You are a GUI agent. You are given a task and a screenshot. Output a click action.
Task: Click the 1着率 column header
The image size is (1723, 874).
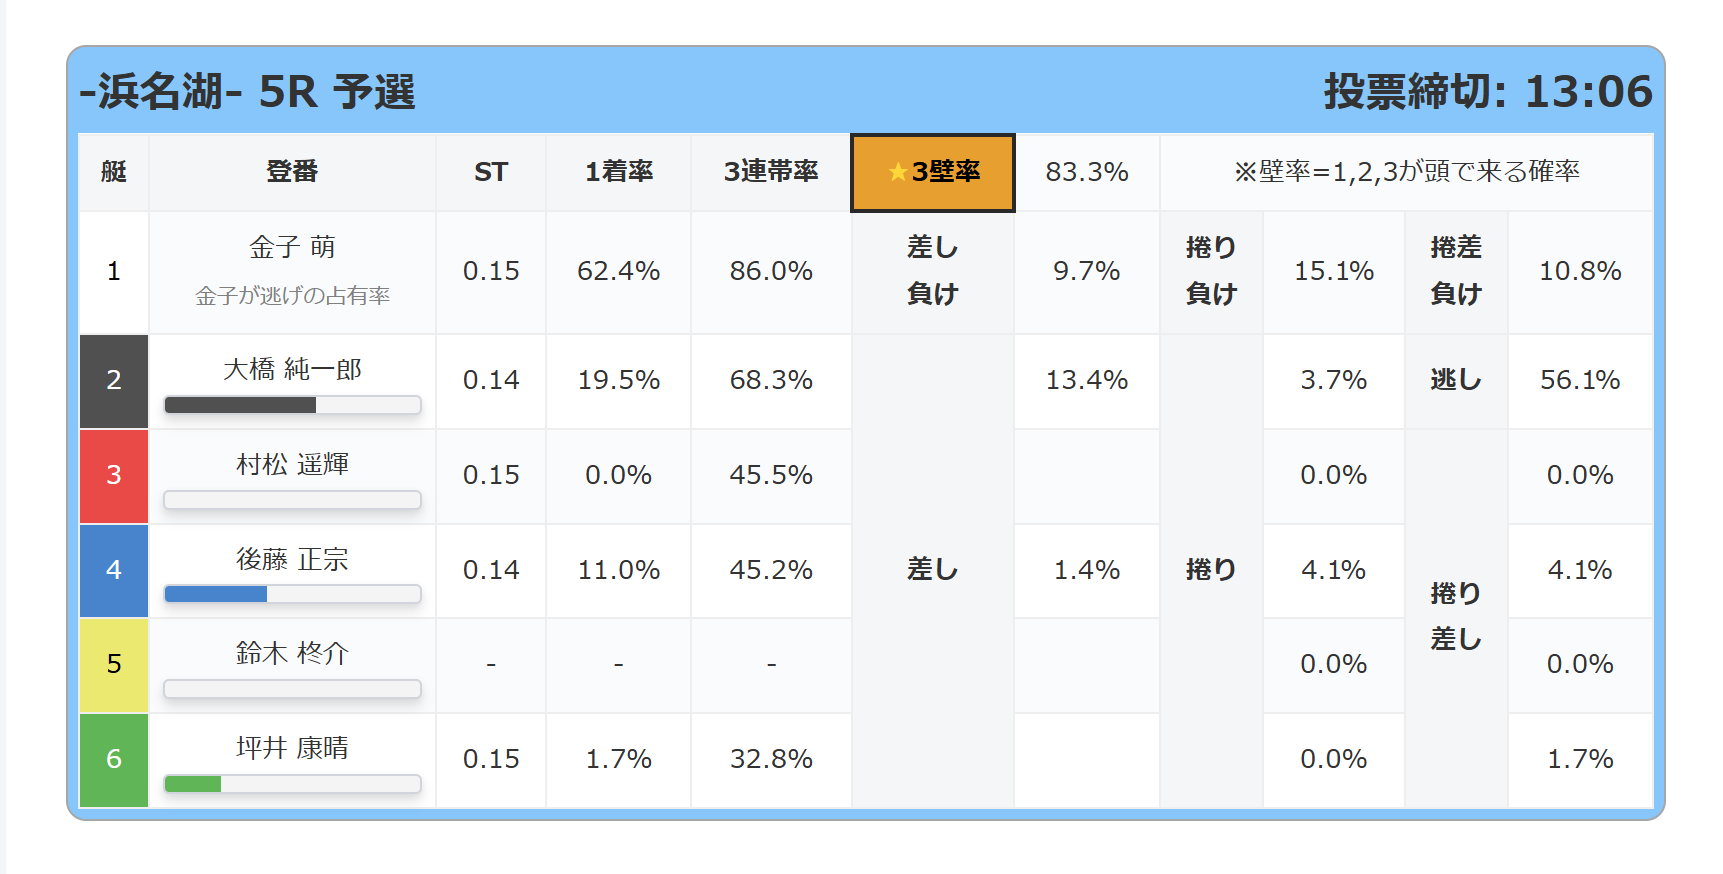[619, 172]
